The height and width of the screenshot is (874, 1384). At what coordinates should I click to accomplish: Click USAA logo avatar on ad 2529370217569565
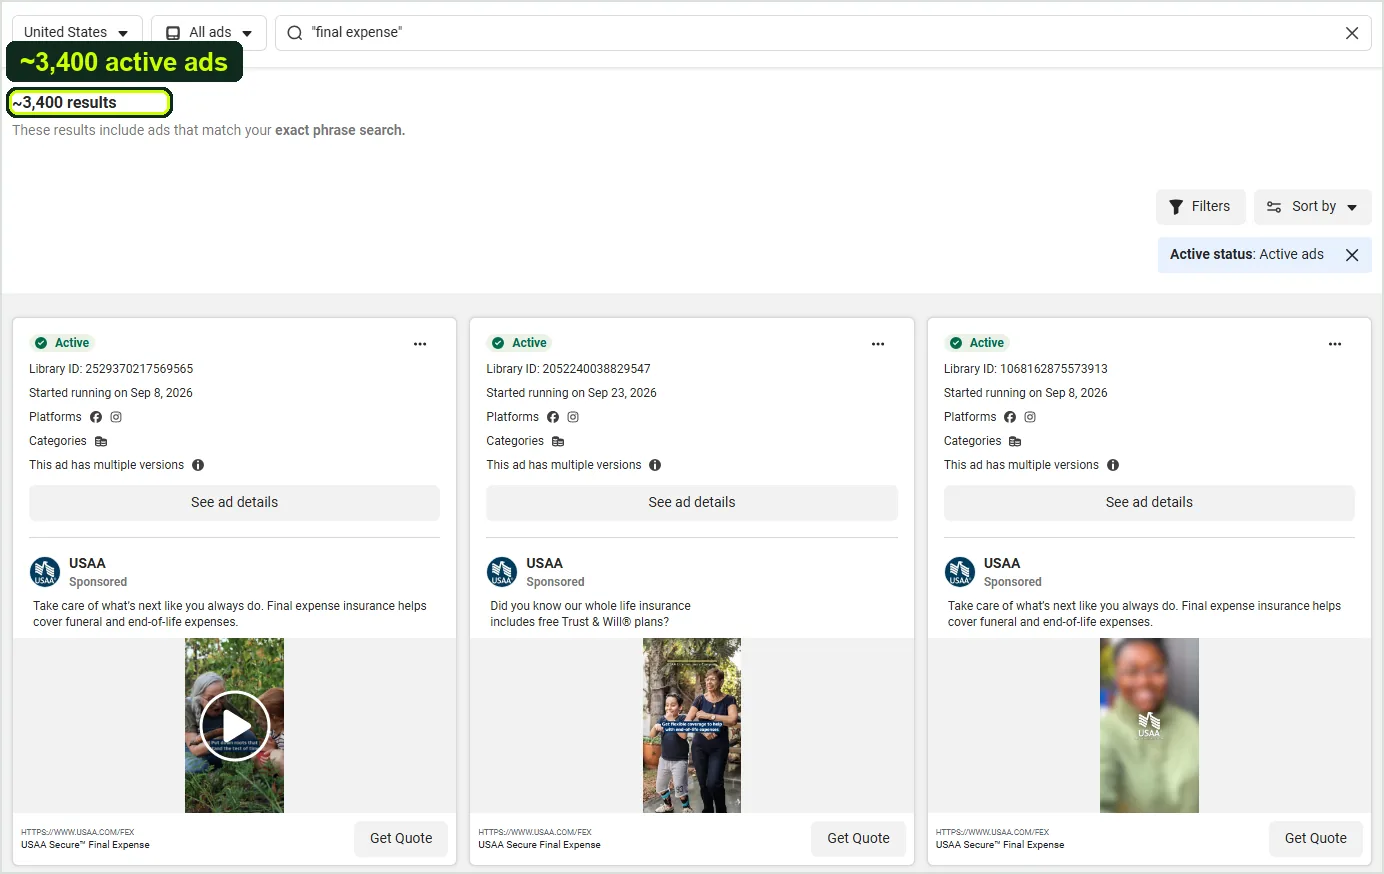[45, 572]
